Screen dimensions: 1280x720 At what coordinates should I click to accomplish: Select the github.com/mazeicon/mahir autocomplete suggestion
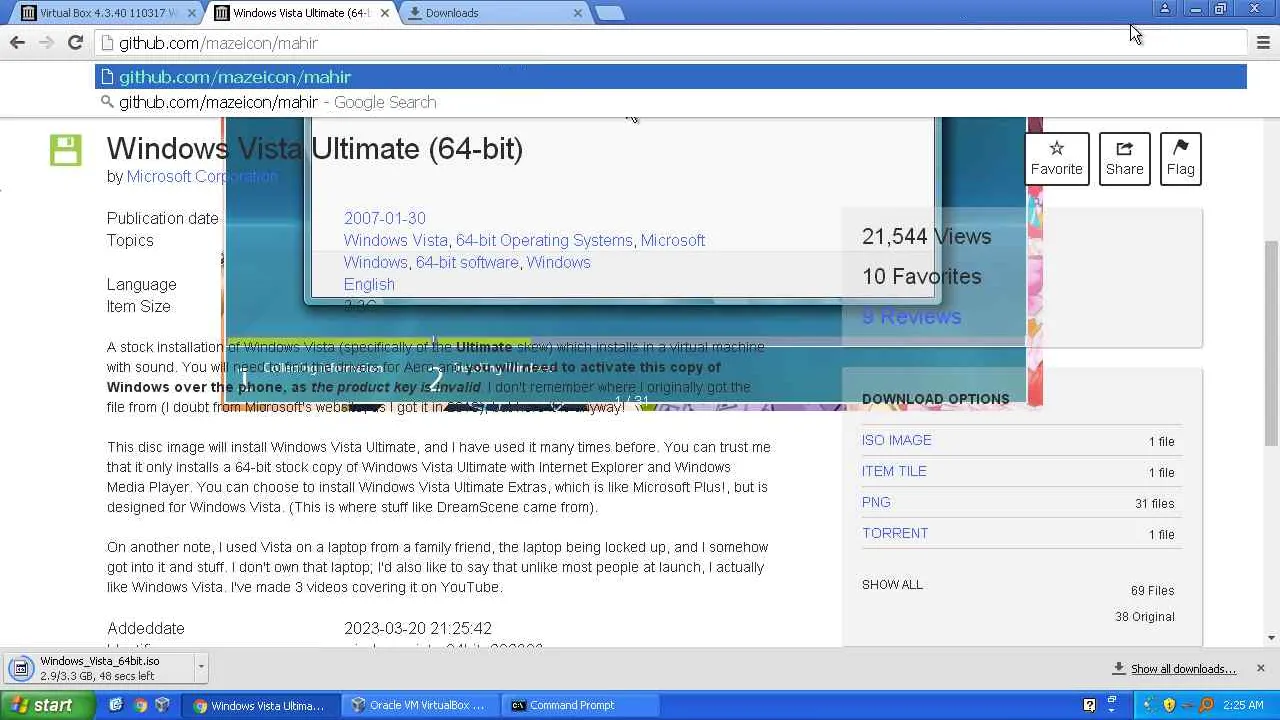671,77
